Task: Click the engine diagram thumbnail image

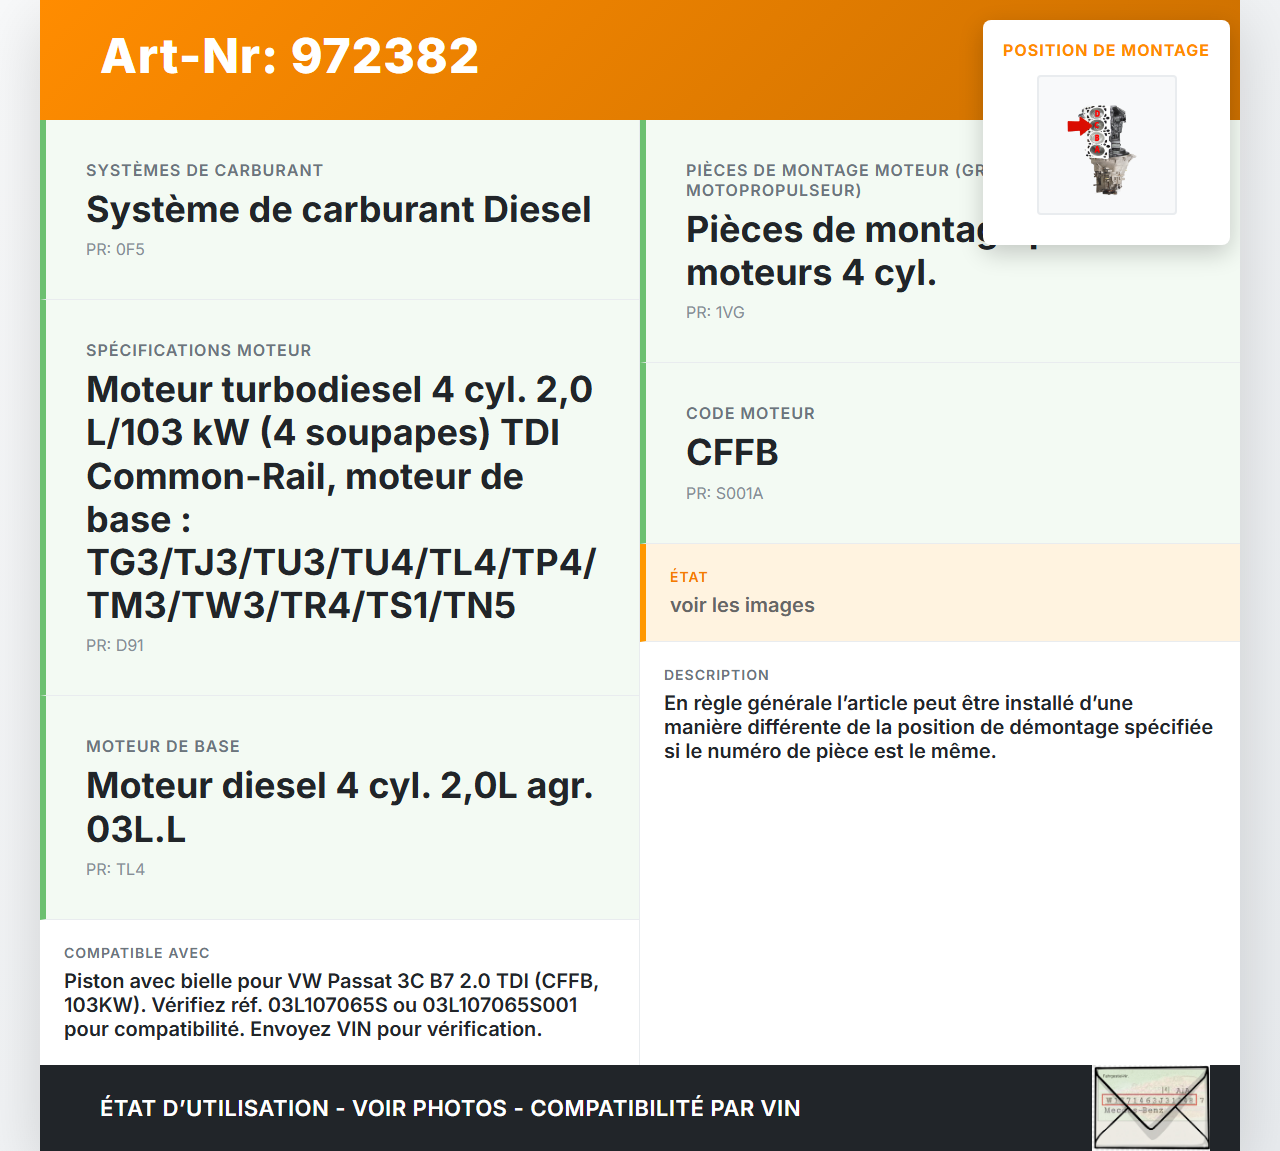Action: pyautogui.click(x=1106, y=145)
